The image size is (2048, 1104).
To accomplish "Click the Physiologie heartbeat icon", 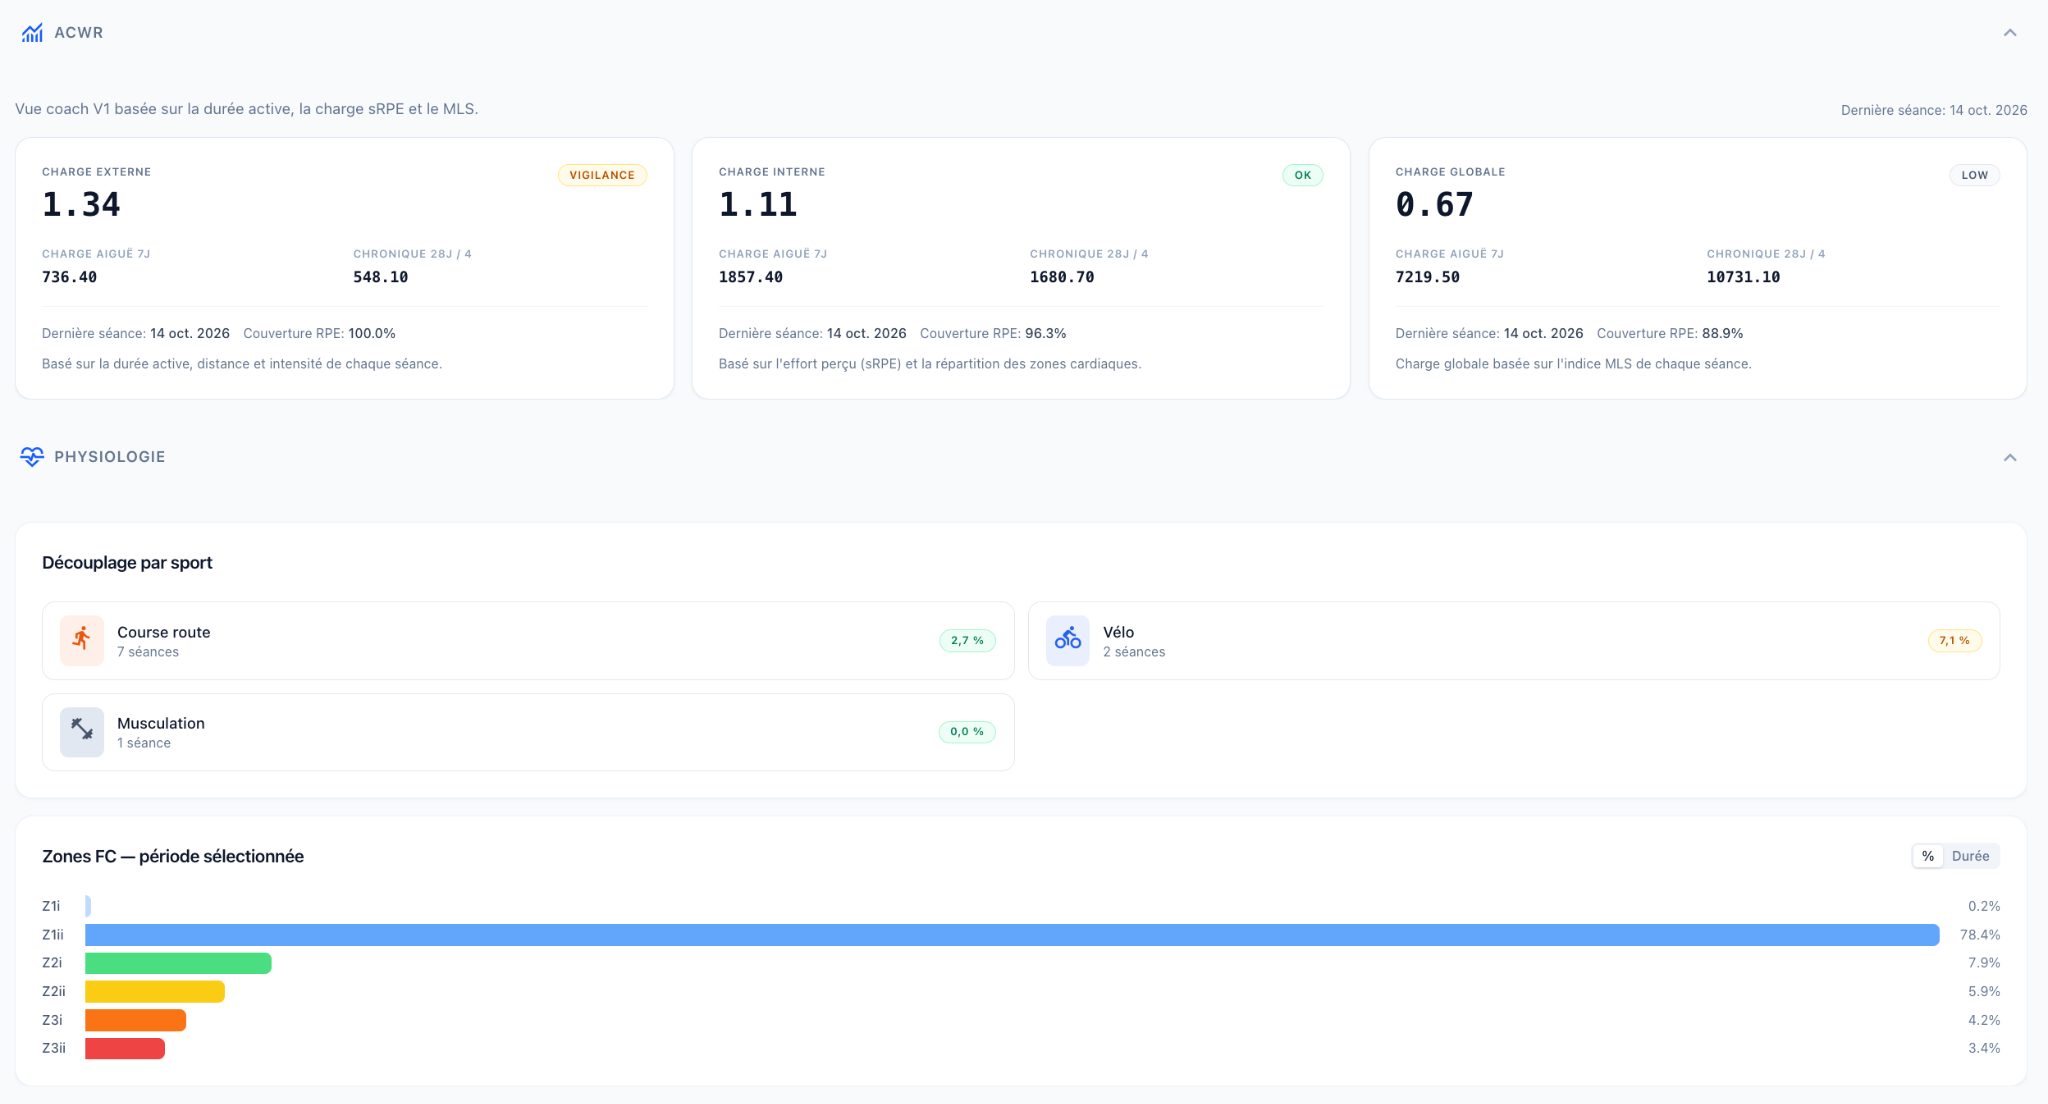I will pyautogui.click(x=32, y=457).
